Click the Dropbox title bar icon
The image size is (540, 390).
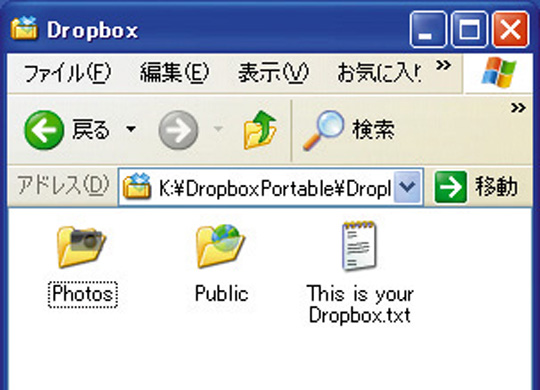point(24,28)
